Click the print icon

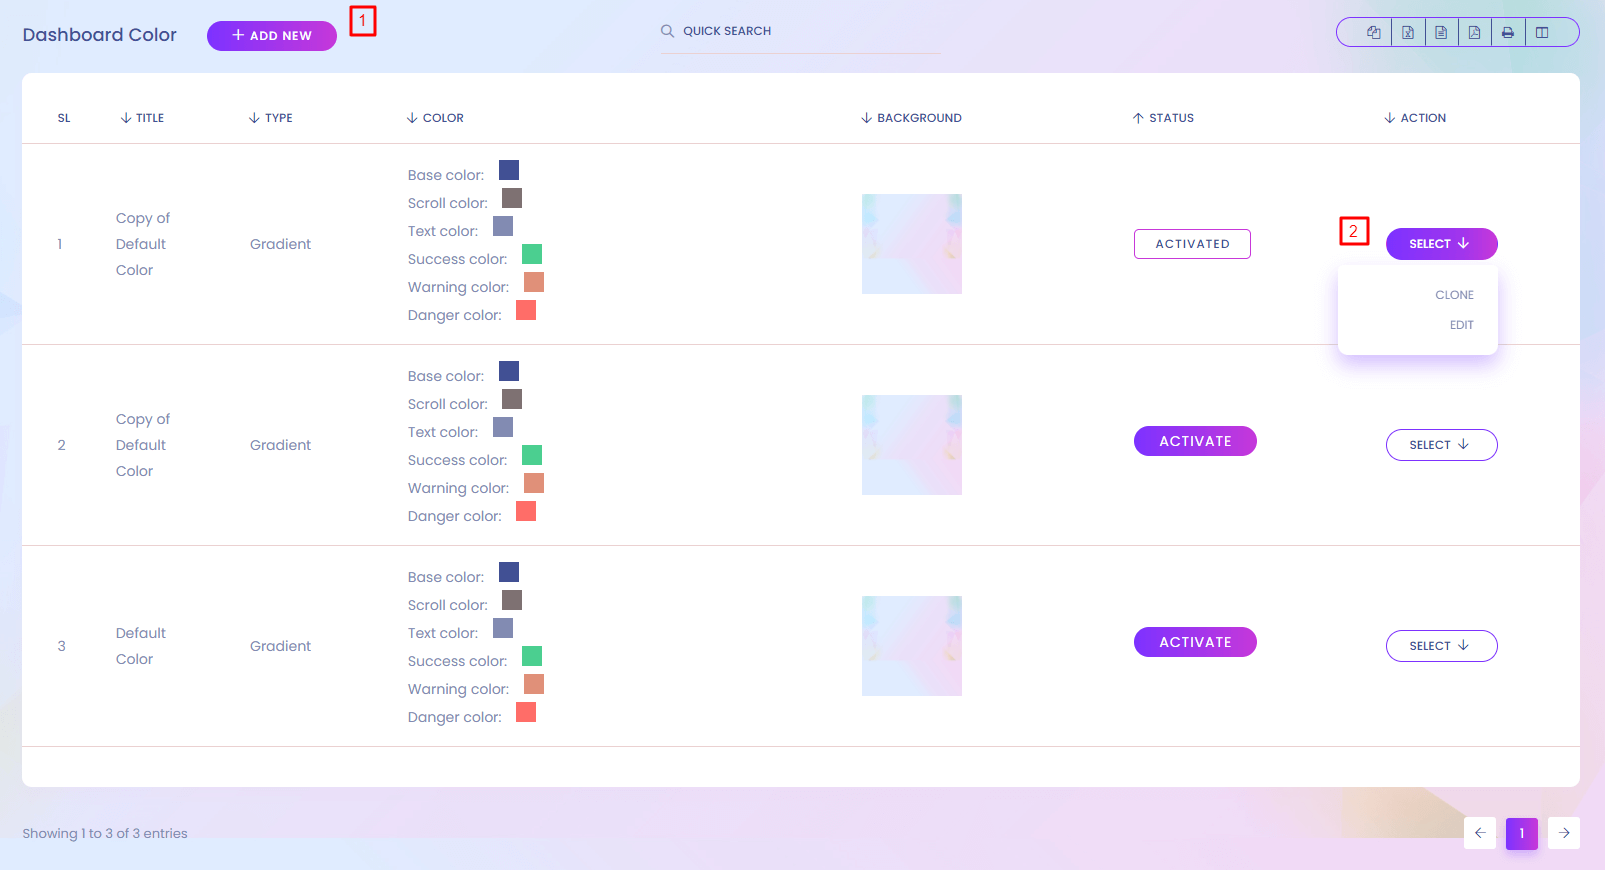(1508, 32)
